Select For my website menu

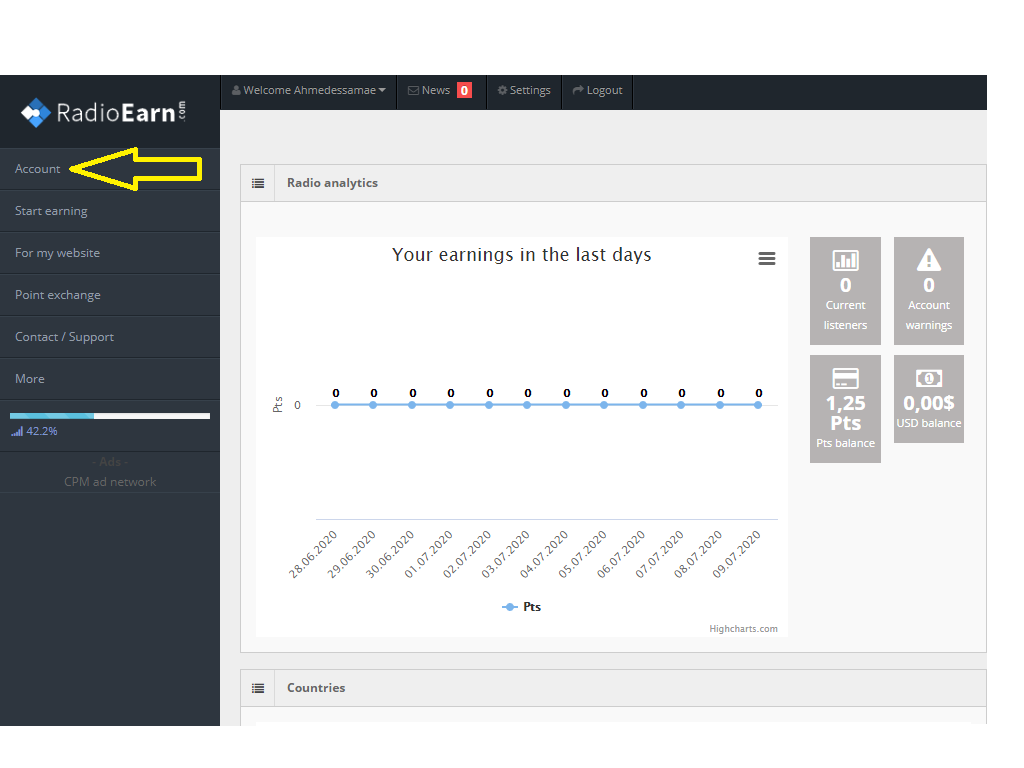click(x=110, y=253)
